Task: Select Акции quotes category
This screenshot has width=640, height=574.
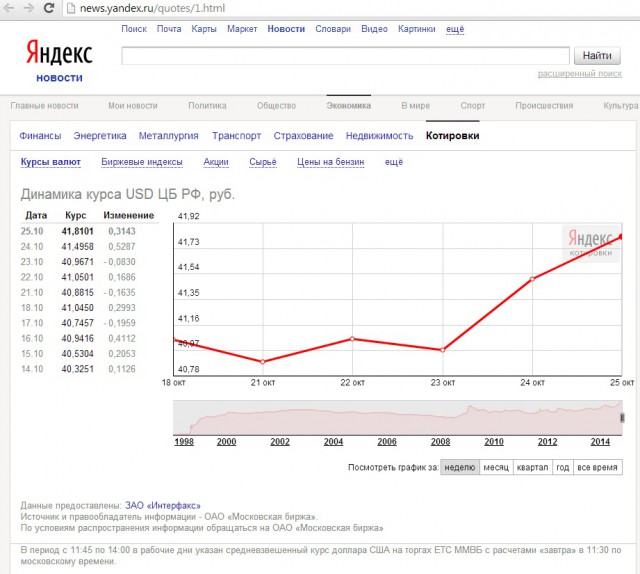Action: coord(216,162)
